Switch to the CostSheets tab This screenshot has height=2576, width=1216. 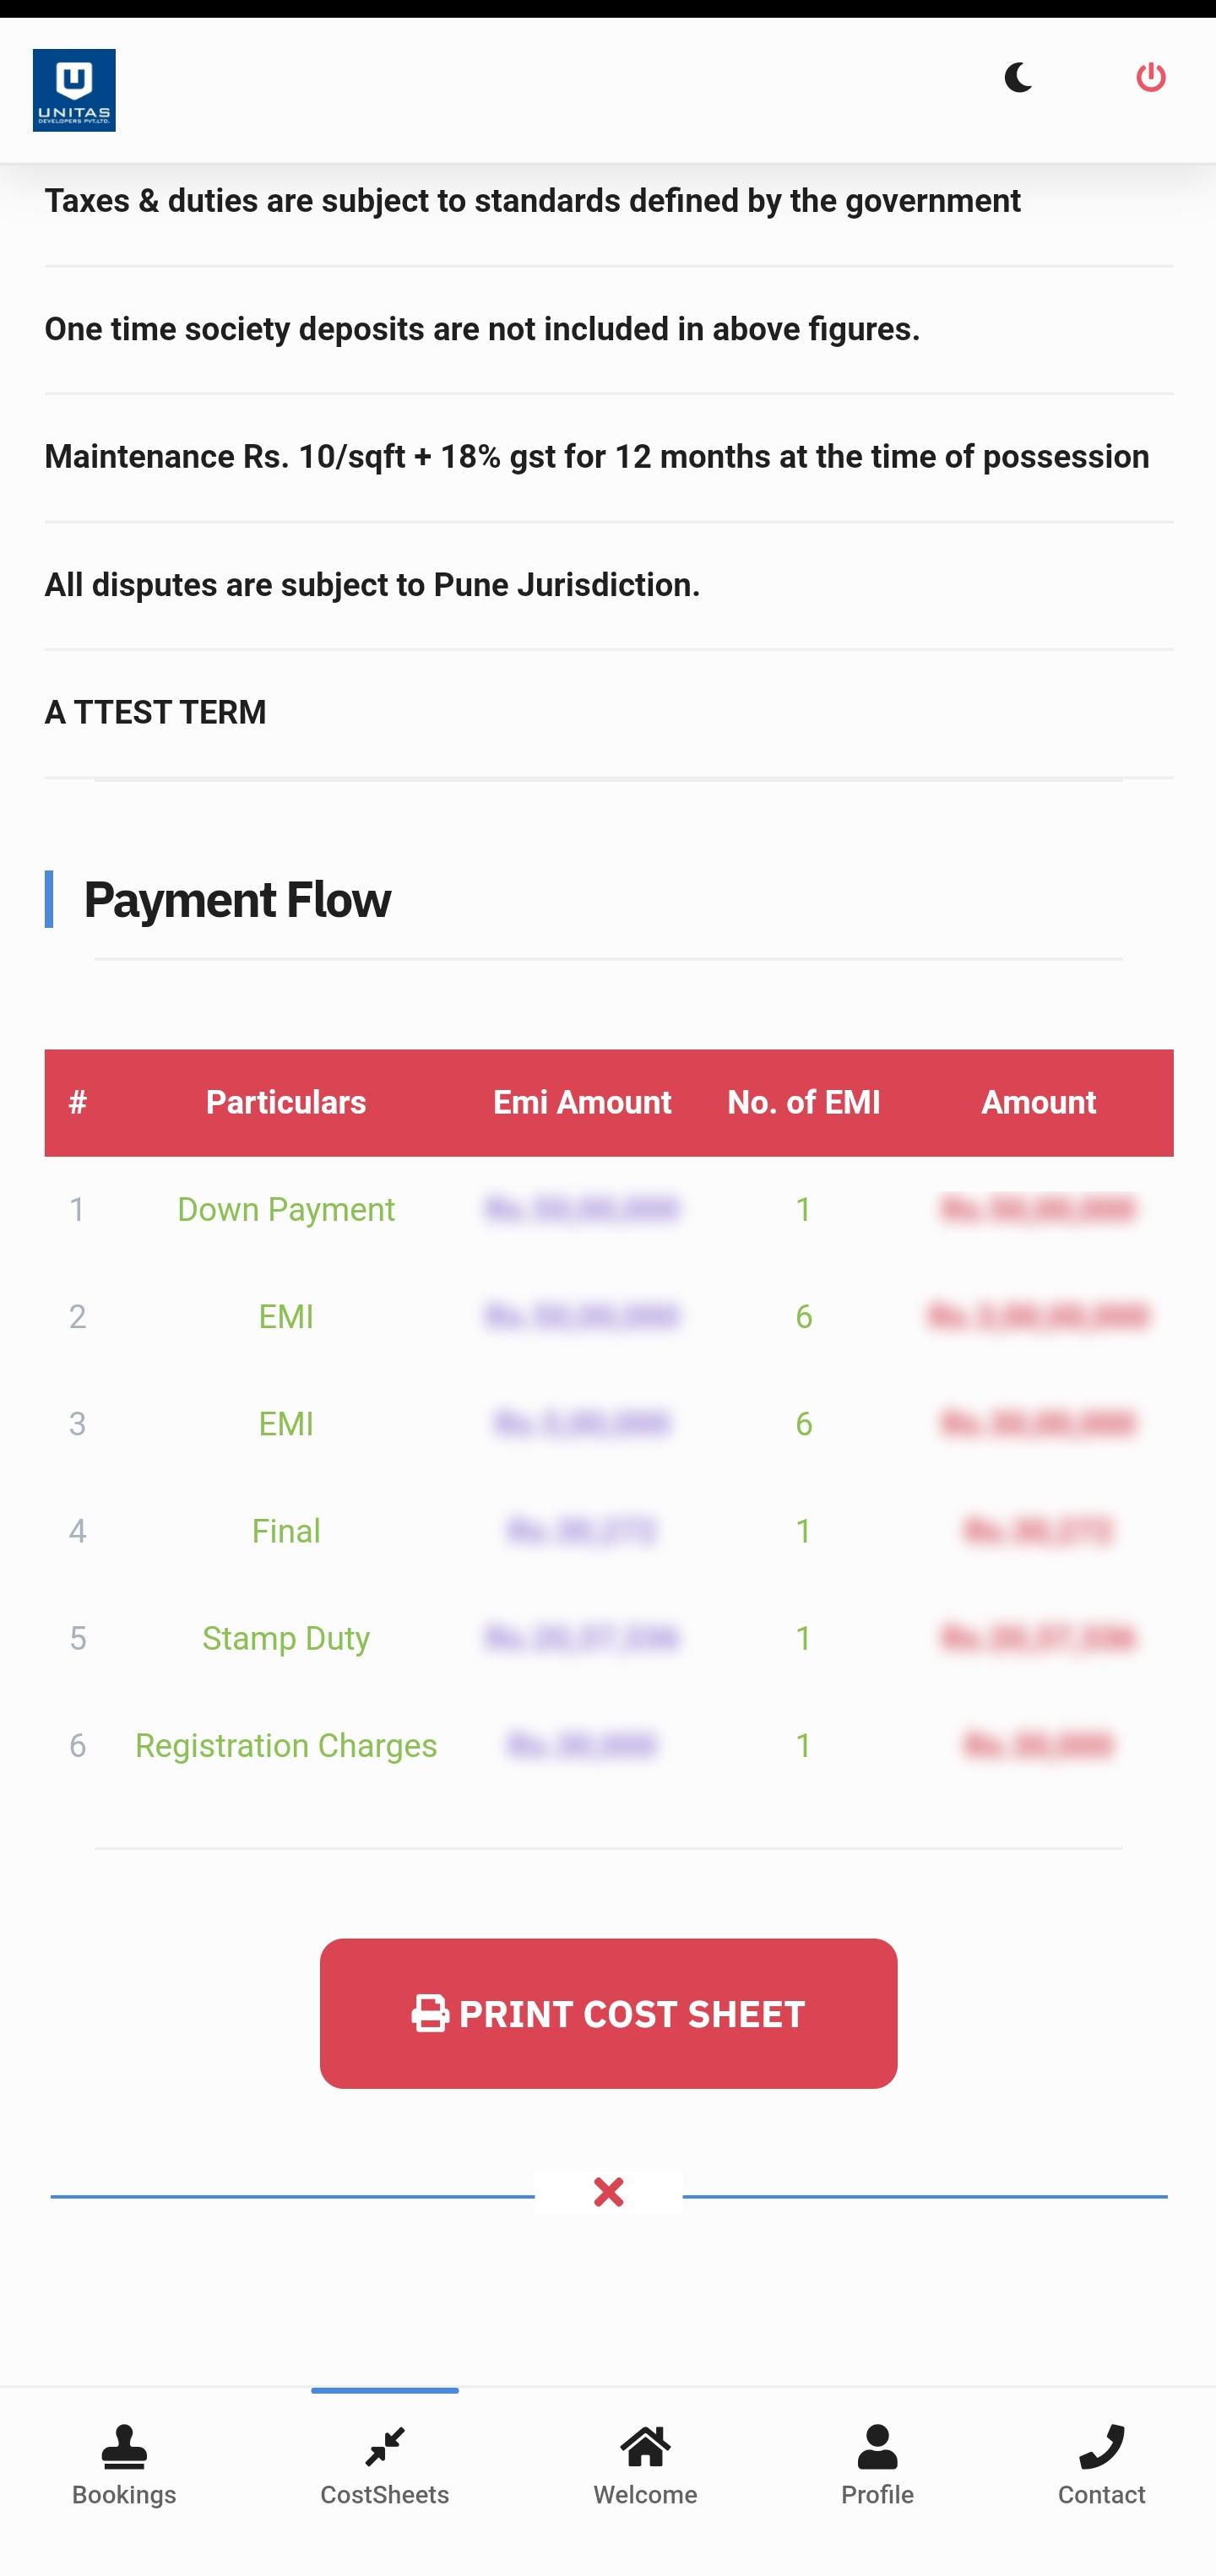coord(385,2466)
